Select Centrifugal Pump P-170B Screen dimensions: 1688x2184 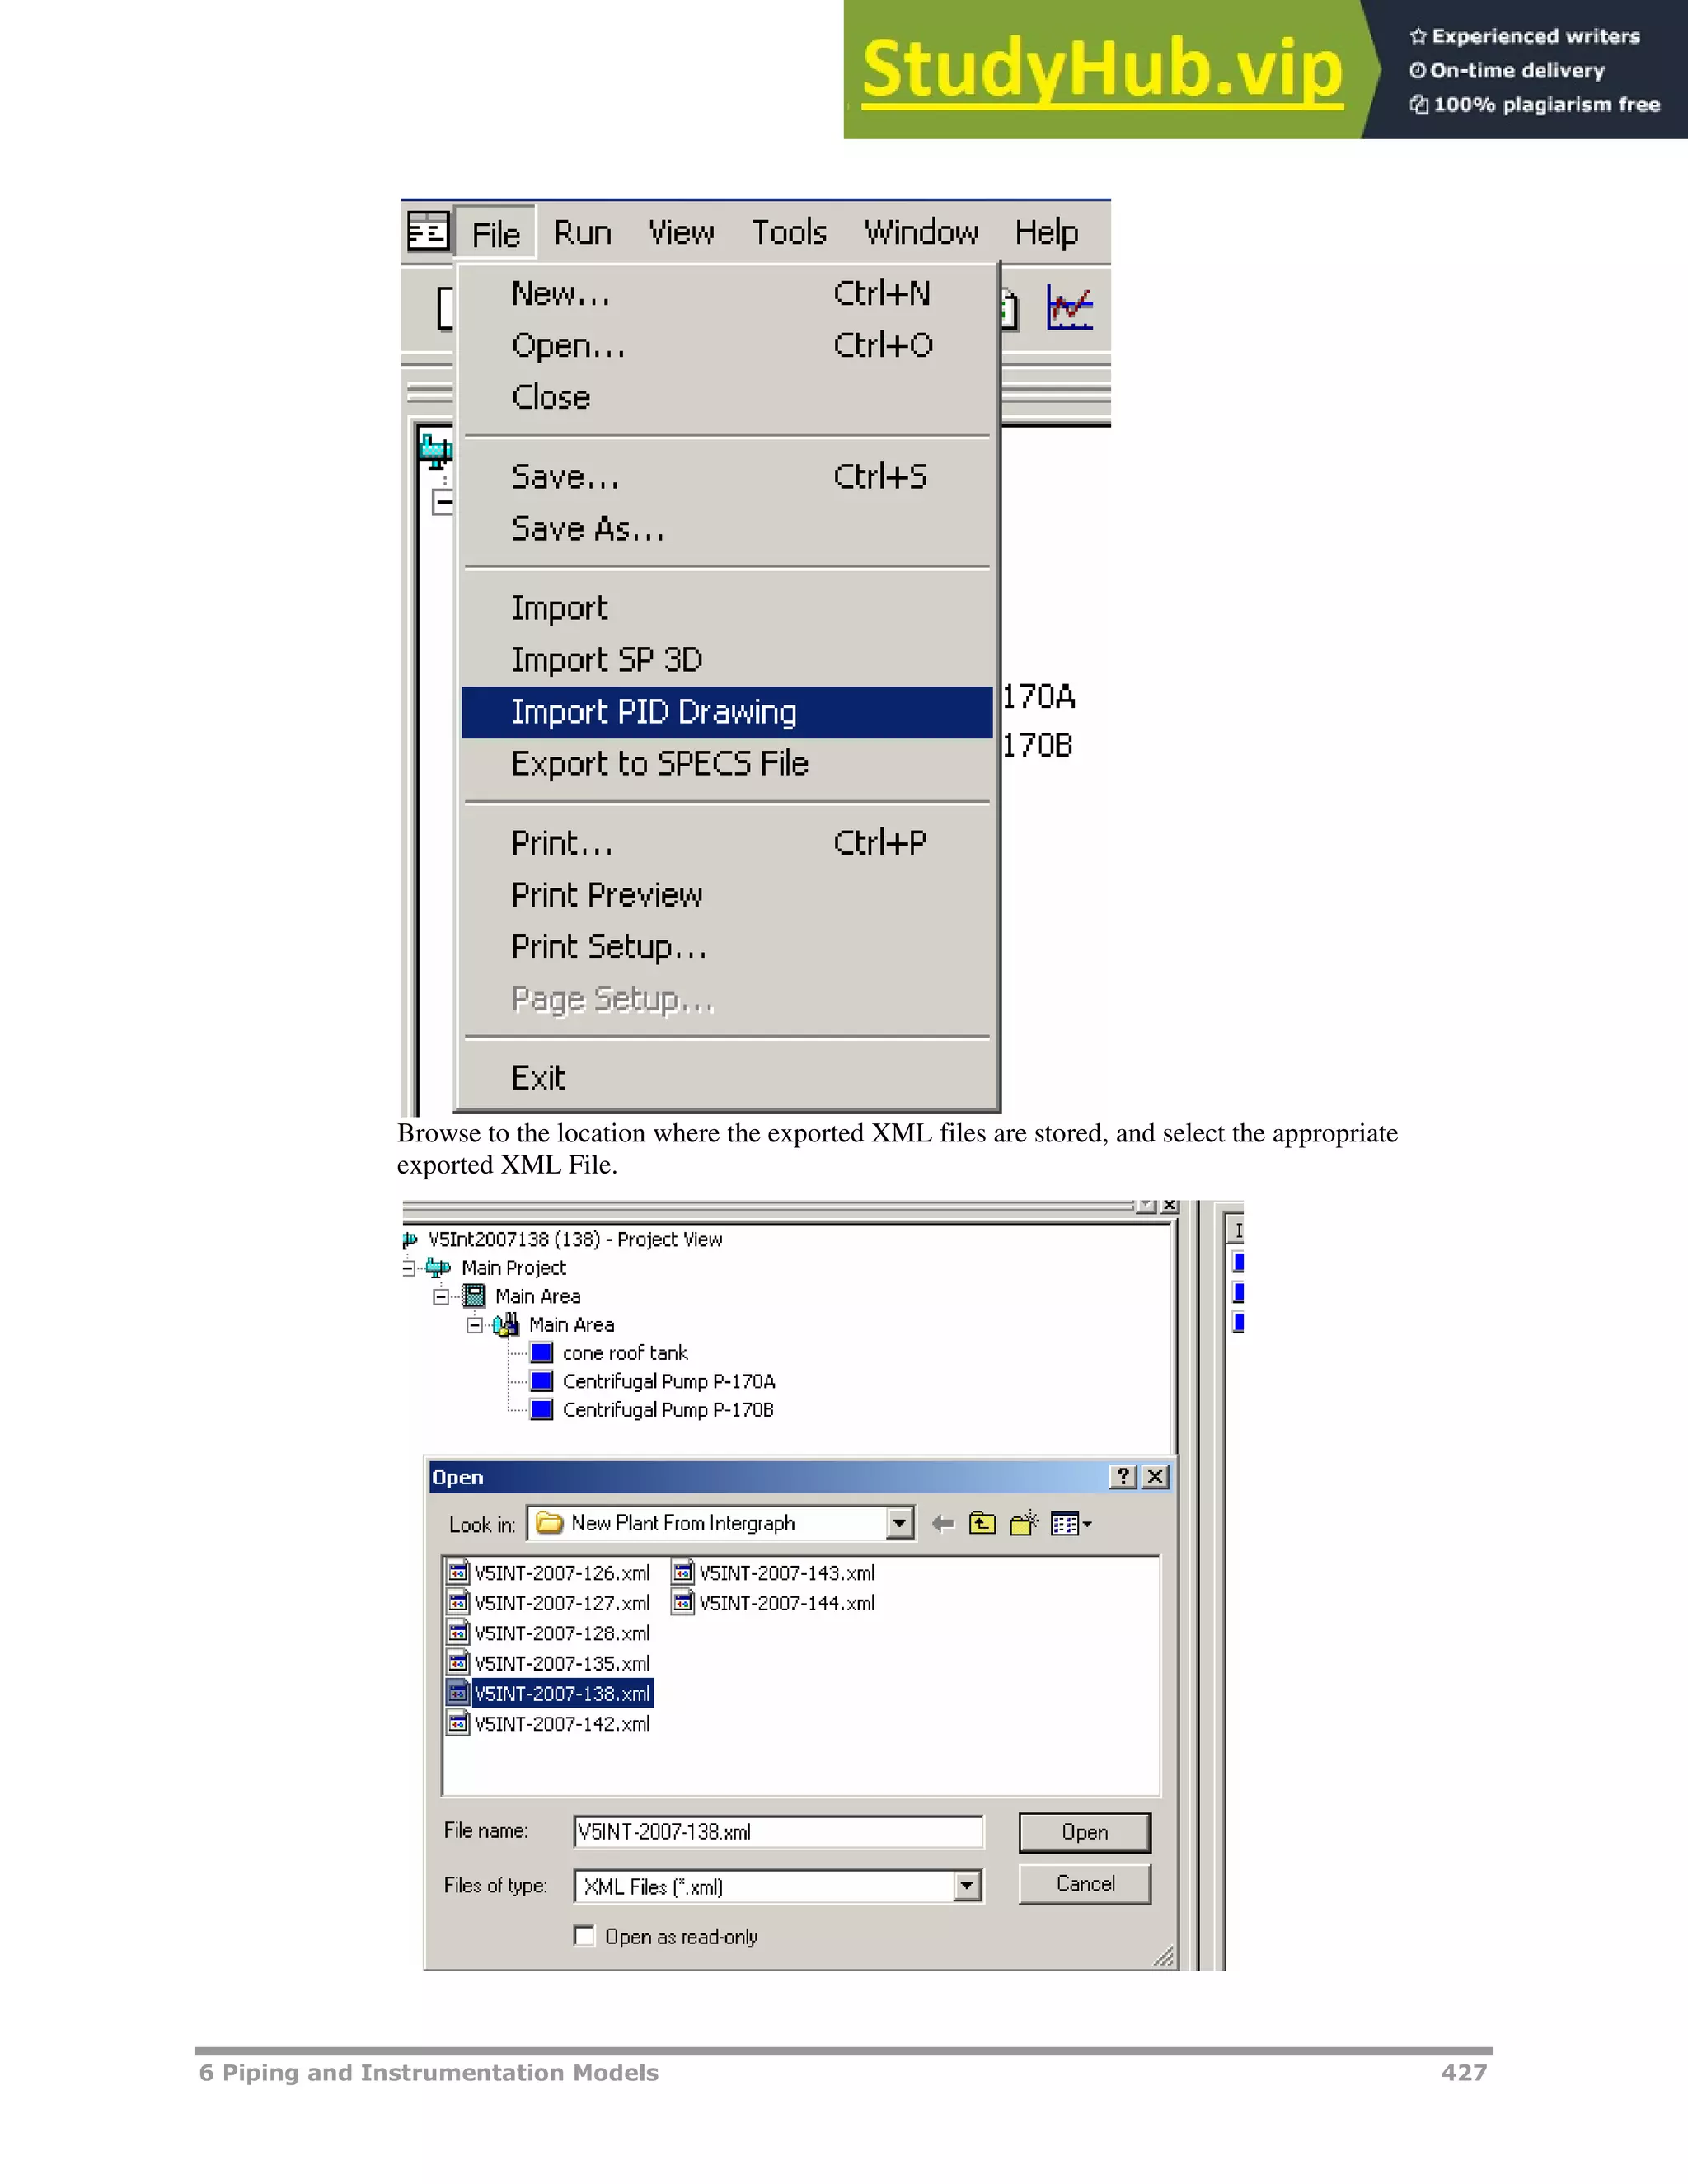[668, 1410]
